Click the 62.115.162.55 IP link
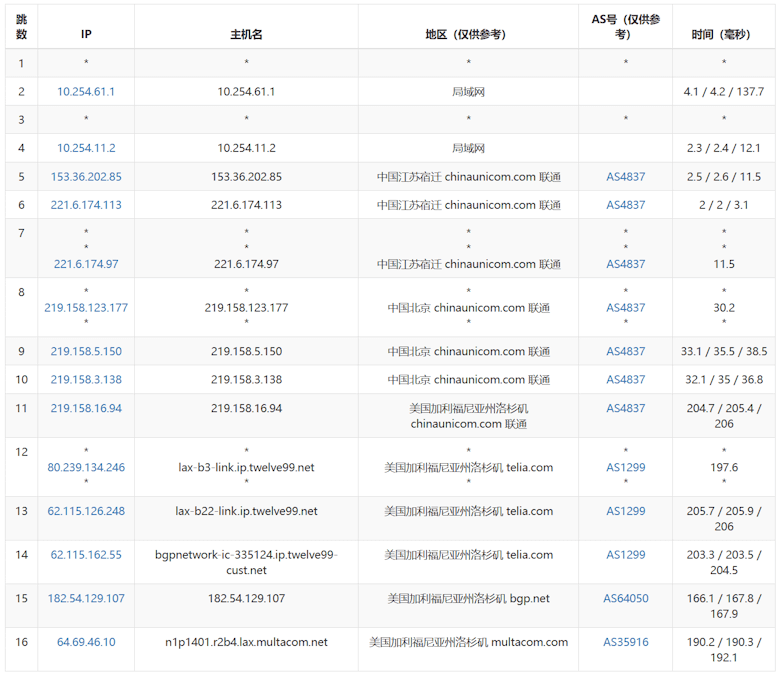The width and height of the screenshot is (780, 677). point(86,555)
